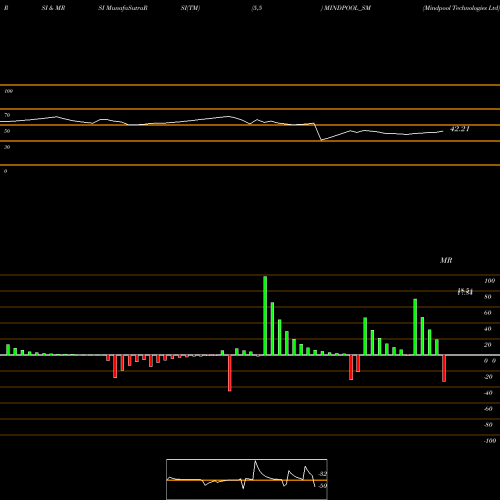Click the value 59 in mini chart

click(x=323, y=486)
